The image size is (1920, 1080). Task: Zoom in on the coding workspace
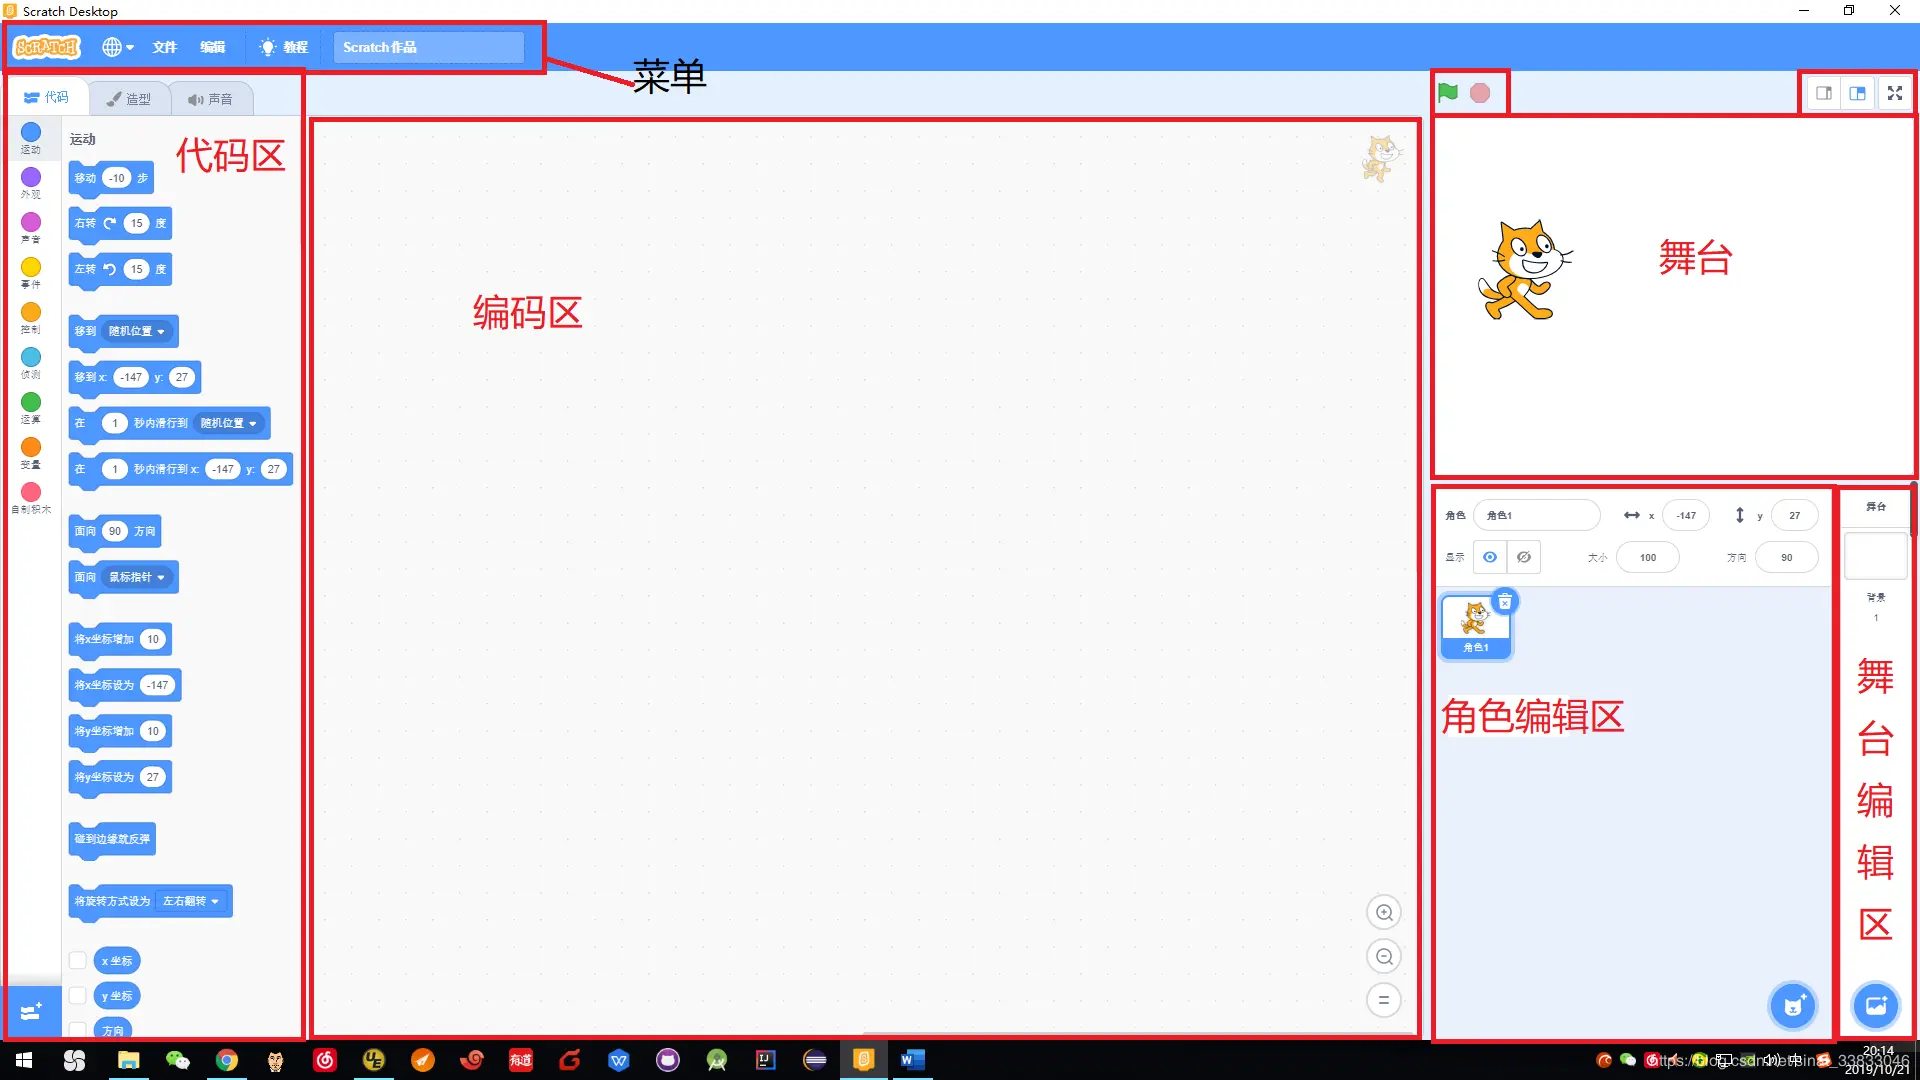click(x=1384, y=912)
